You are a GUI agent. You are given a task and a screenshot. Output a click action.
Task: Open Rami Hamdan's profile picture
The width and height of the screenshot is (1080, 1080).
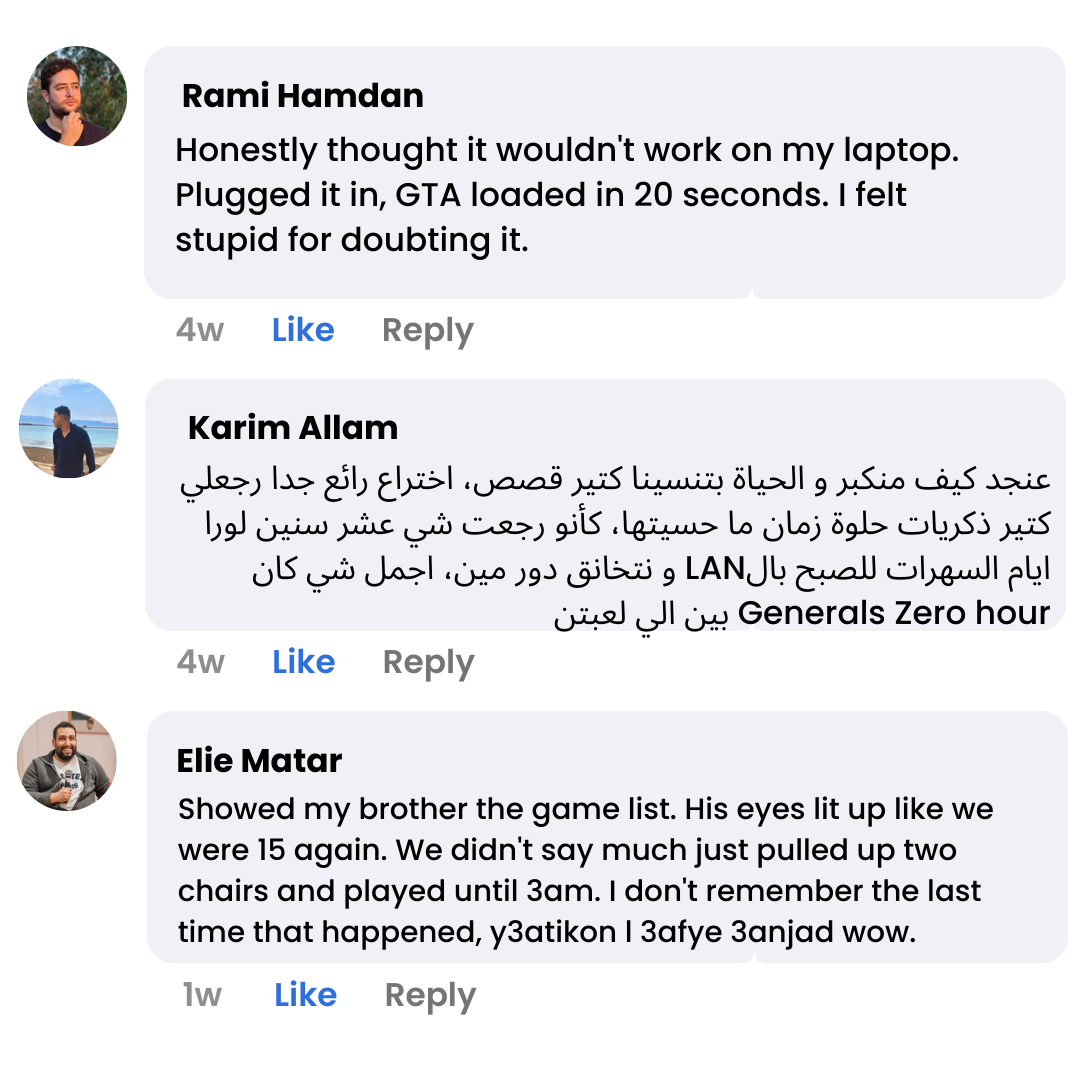pos(76,96)
